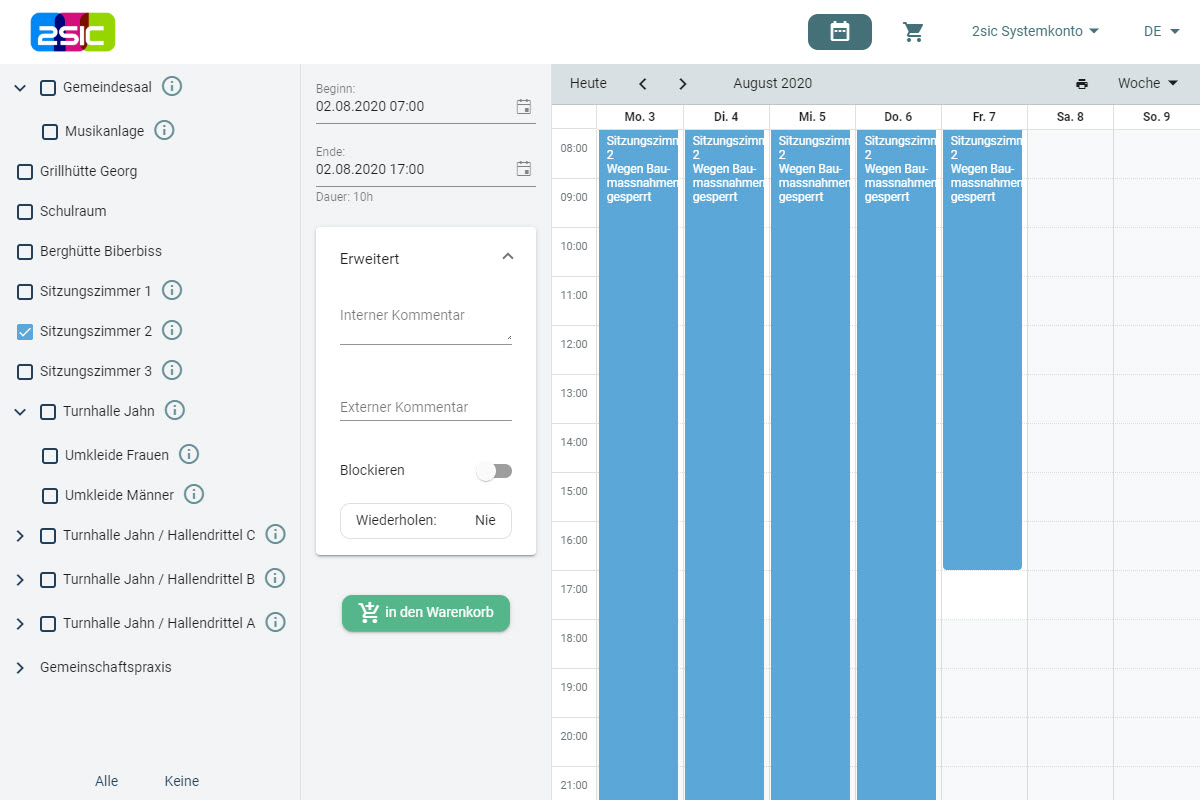
Task: Expand Turnhalle Jahn / Hallendrittel C
Action: pyautogui.click(x=20, y=536)
